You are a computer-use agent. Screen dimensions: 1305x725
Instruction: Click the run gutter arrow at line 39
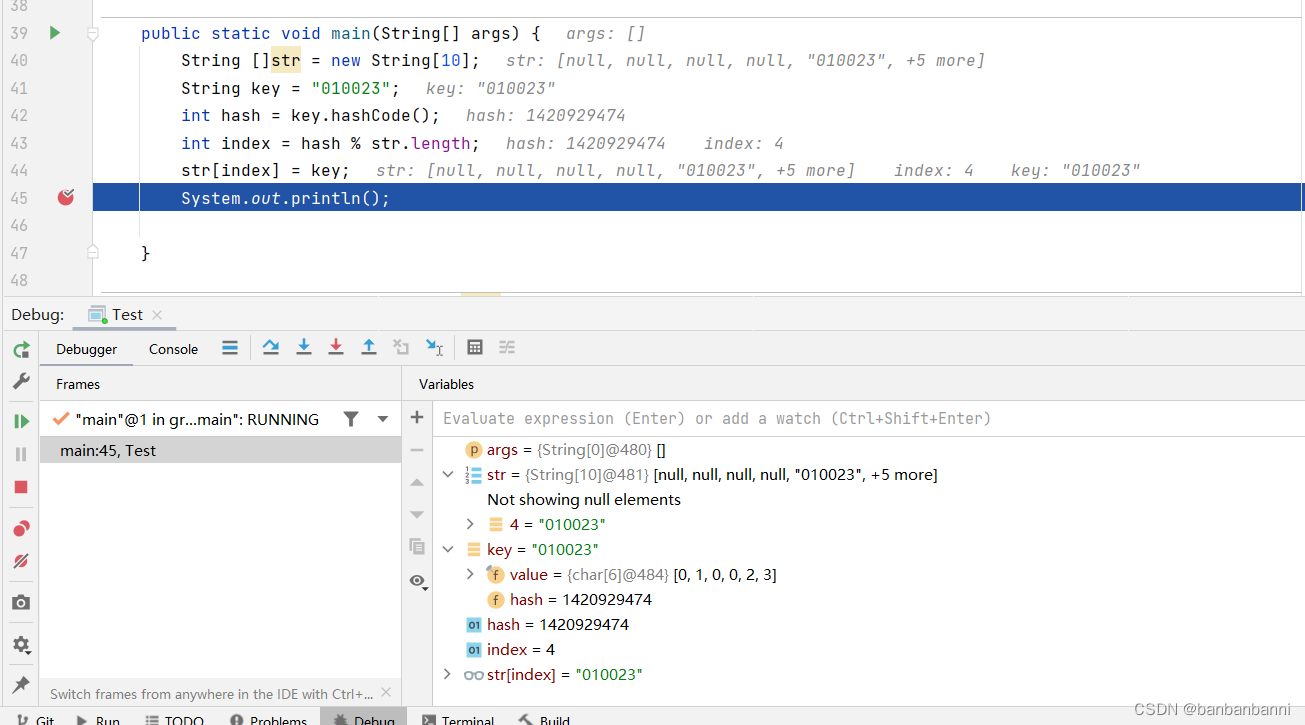click(54, 33)
